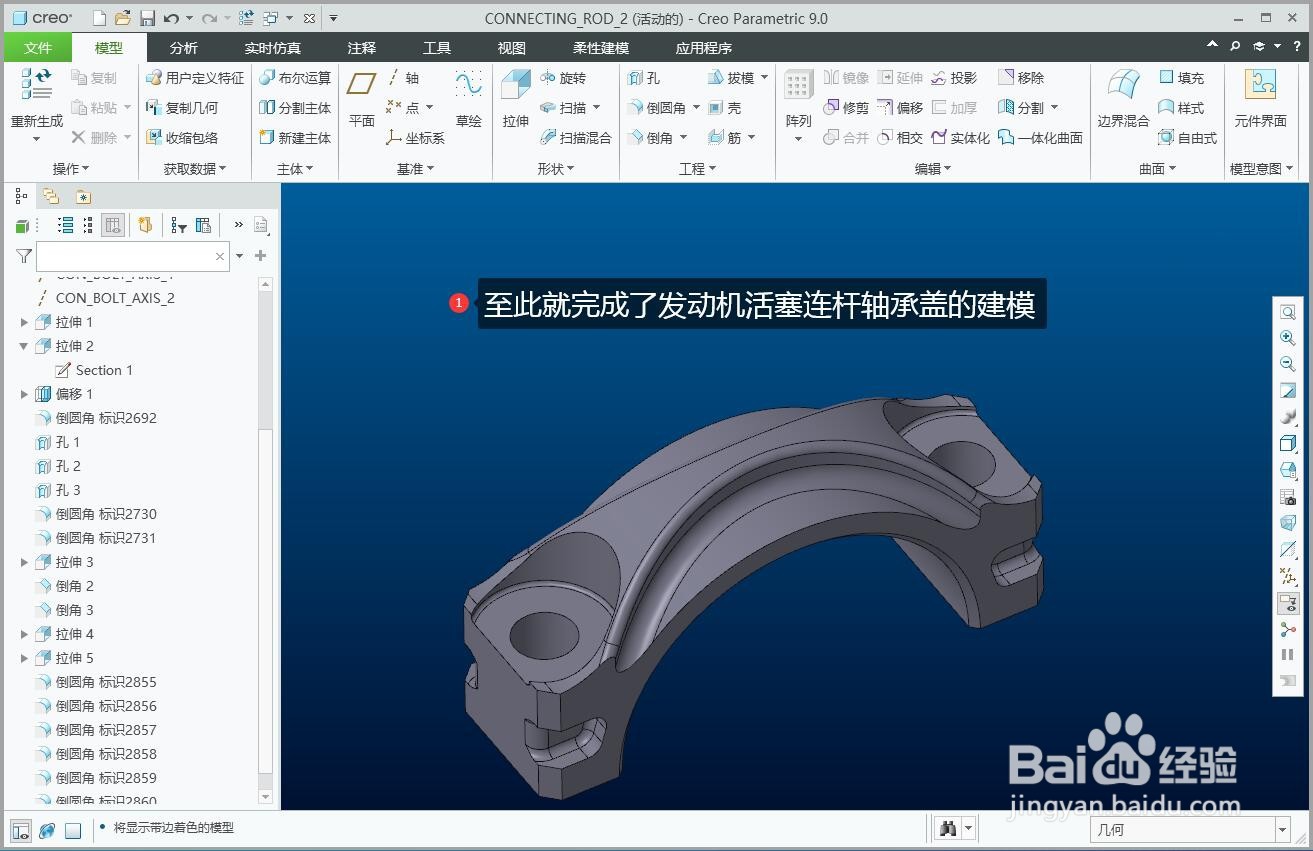Expand 拉伸 5 feature node

coord(24,658)
